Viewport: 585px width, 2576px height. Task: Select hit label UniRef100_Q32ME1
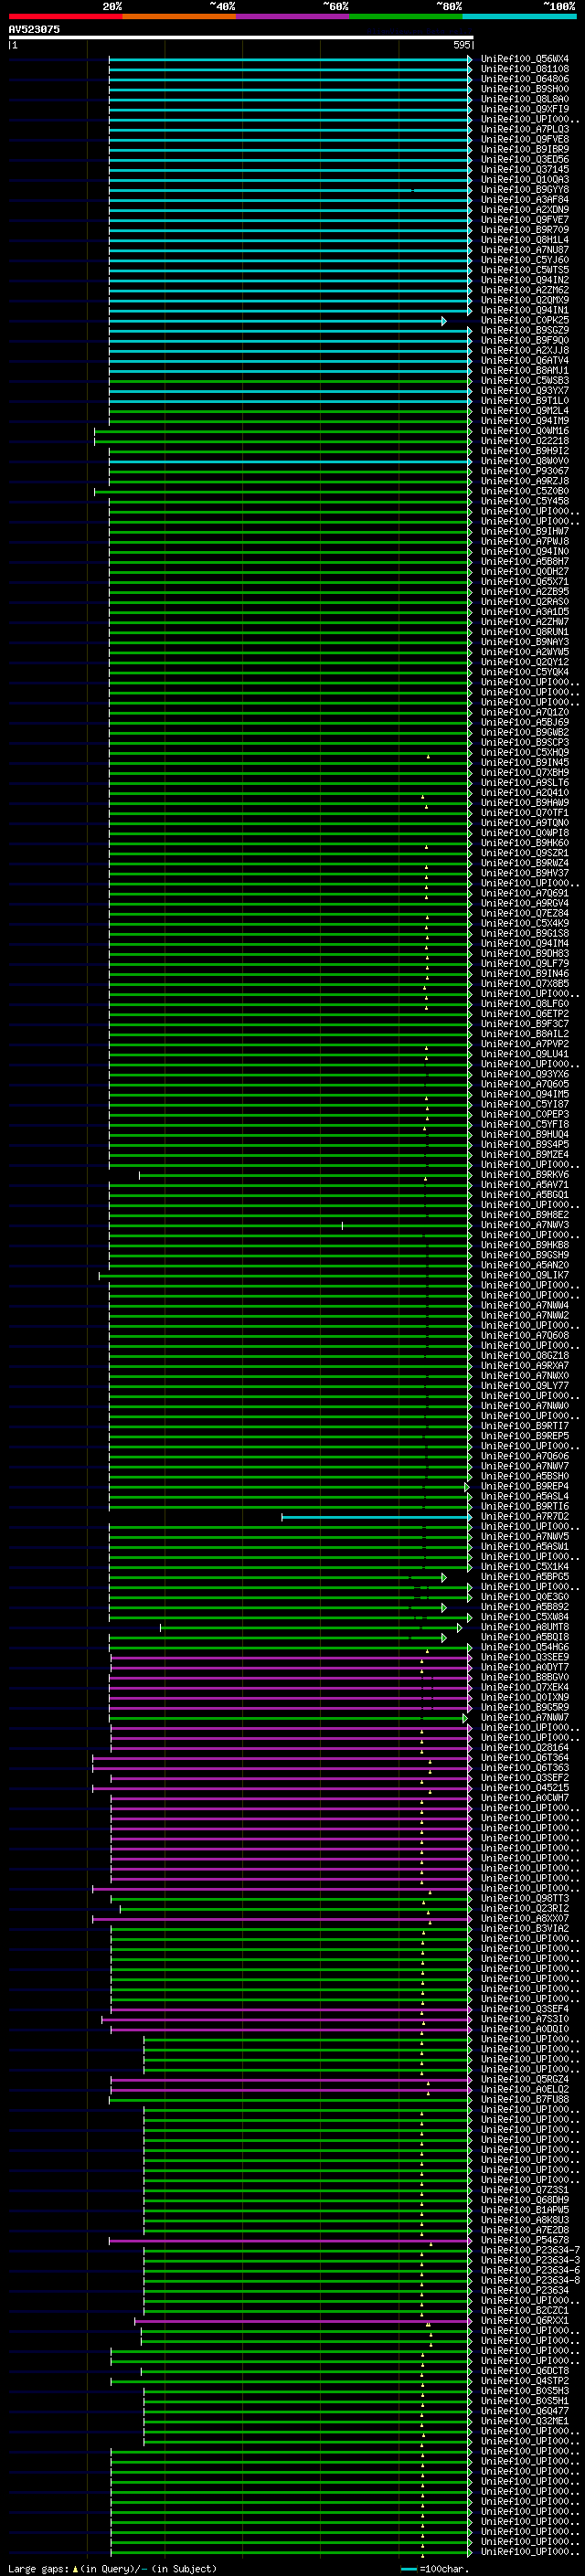525,2421
